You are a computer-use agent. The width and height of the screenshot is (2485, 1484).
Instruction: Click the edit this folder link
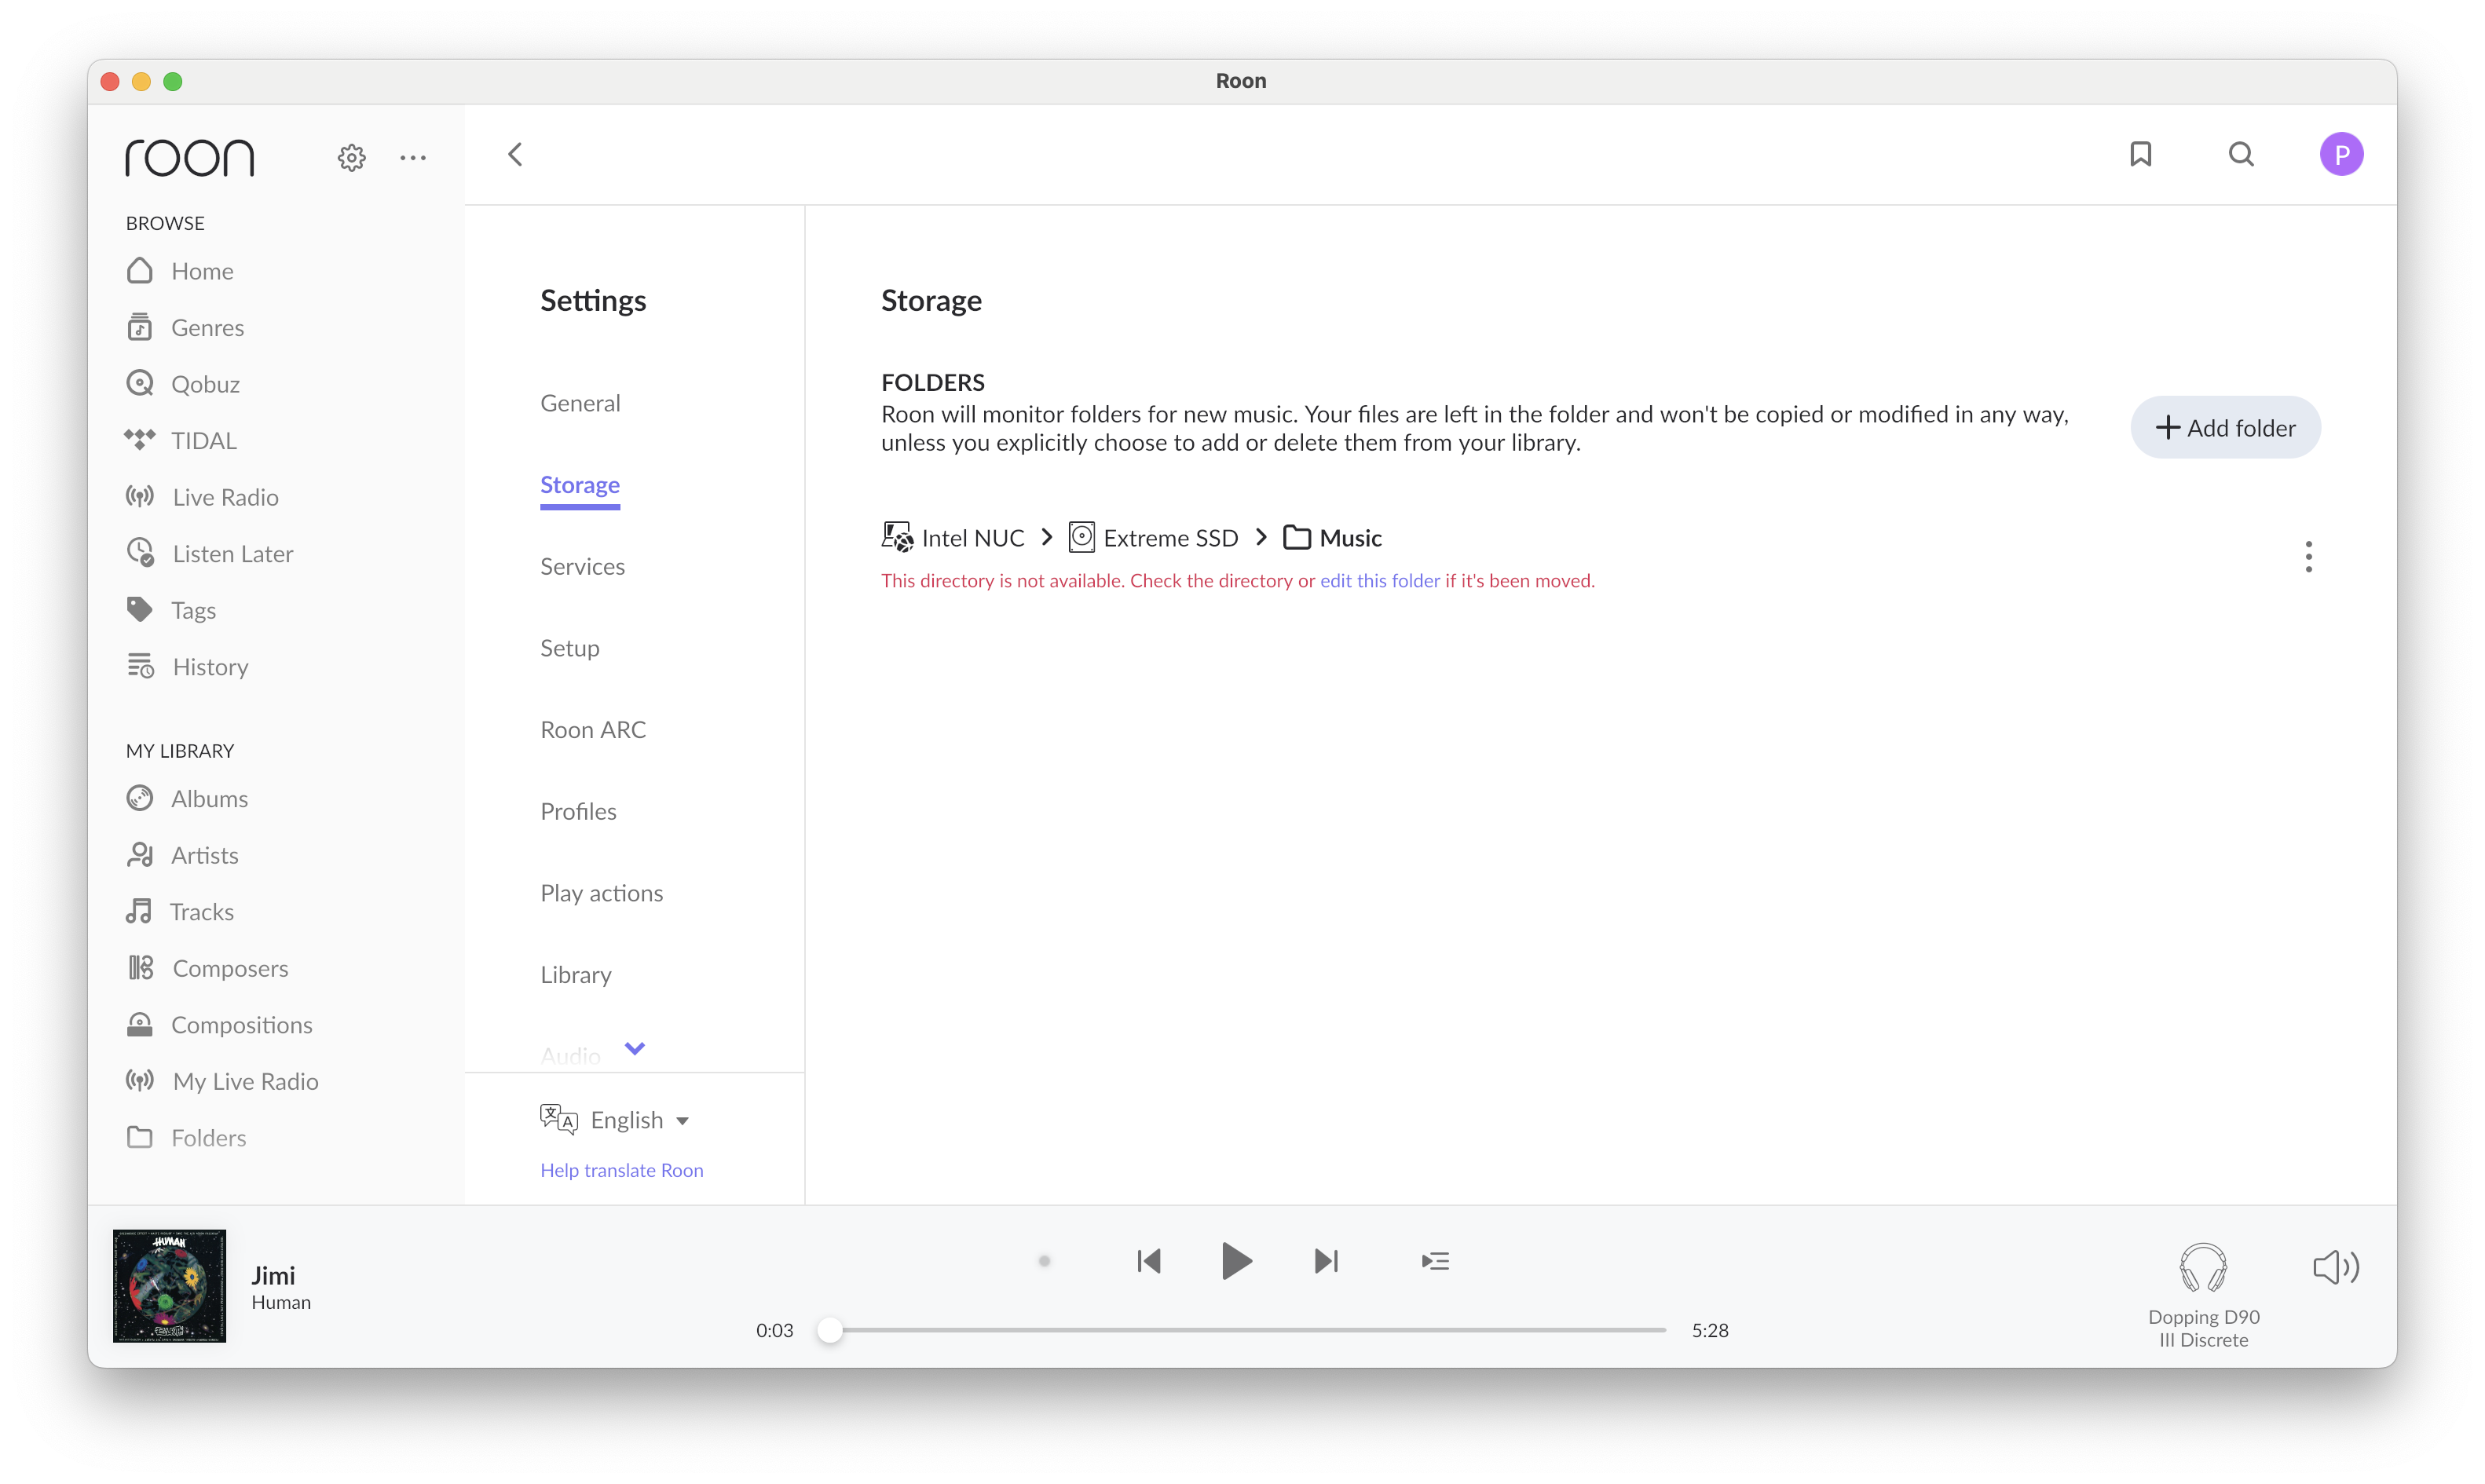click(1380, 581)
